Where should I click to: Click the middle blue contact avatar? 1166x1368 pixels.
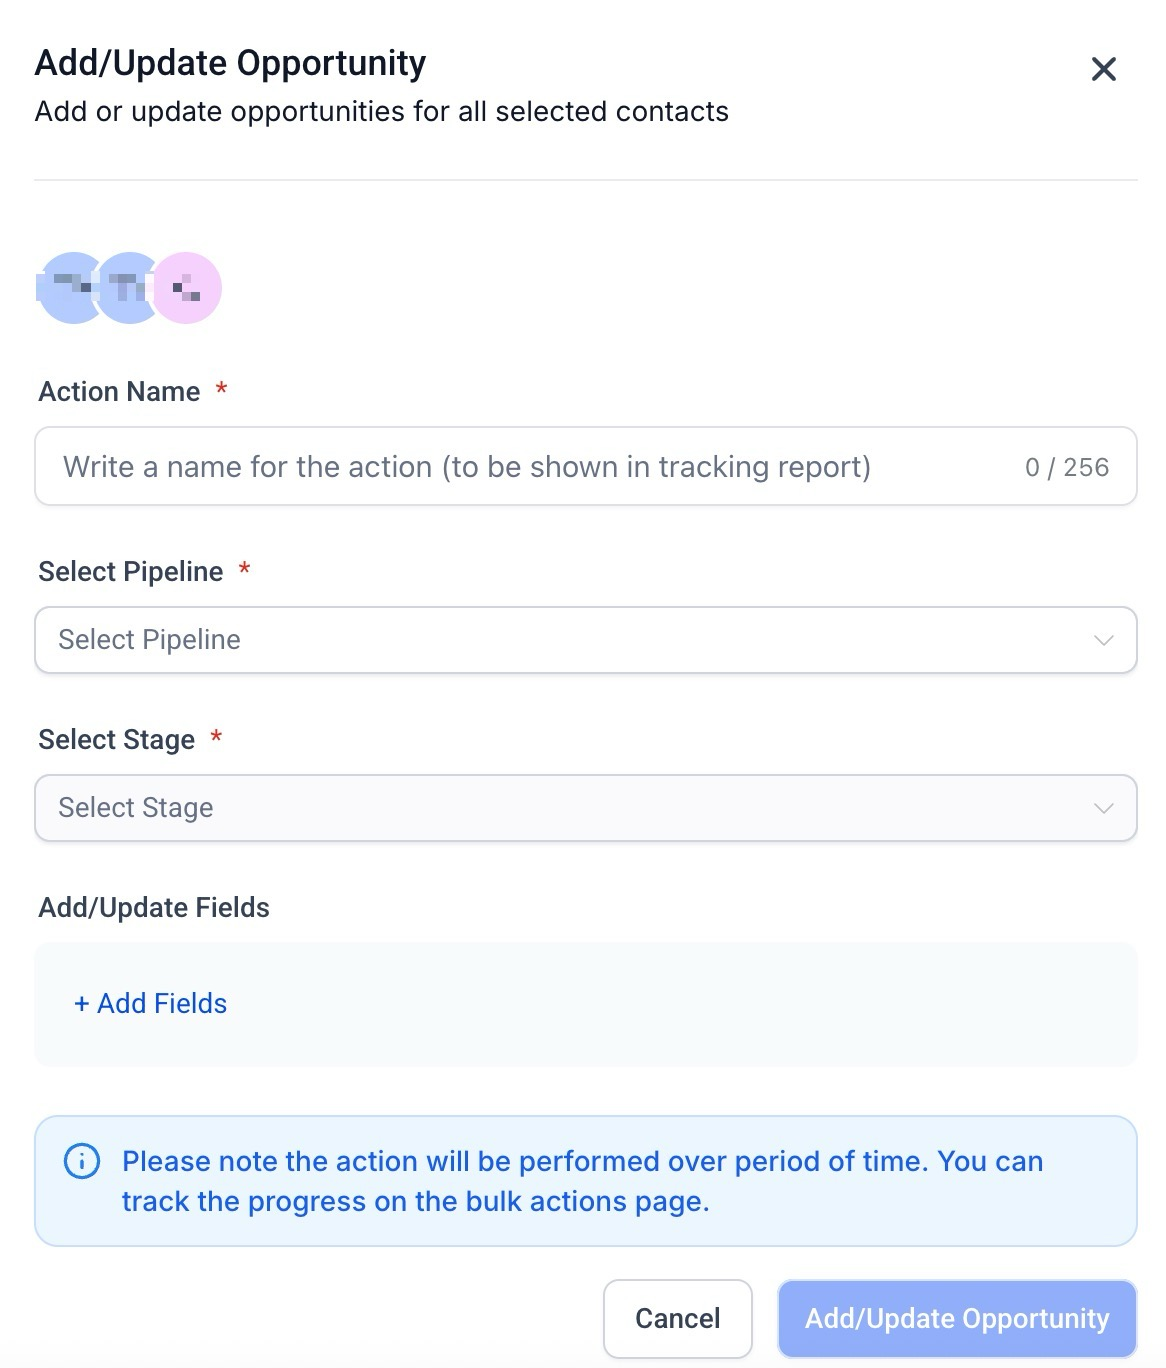[127, 288]
